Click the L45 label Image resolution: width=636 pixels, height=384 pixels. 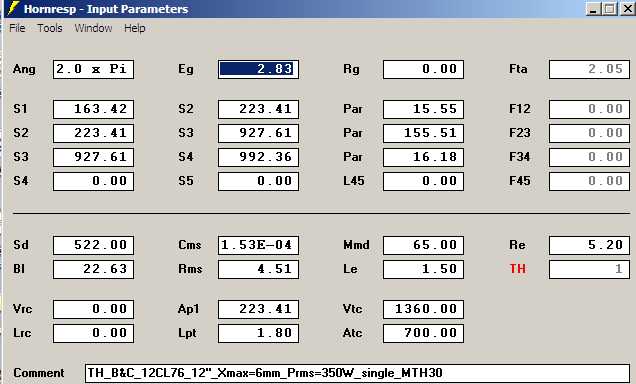click(353, 181)
